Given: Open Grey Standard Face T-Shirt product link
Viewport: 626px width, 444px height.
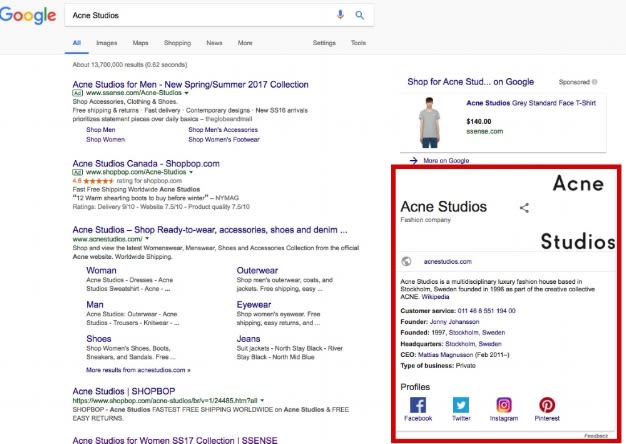Looking at the screenshot, I should point(531,103).
